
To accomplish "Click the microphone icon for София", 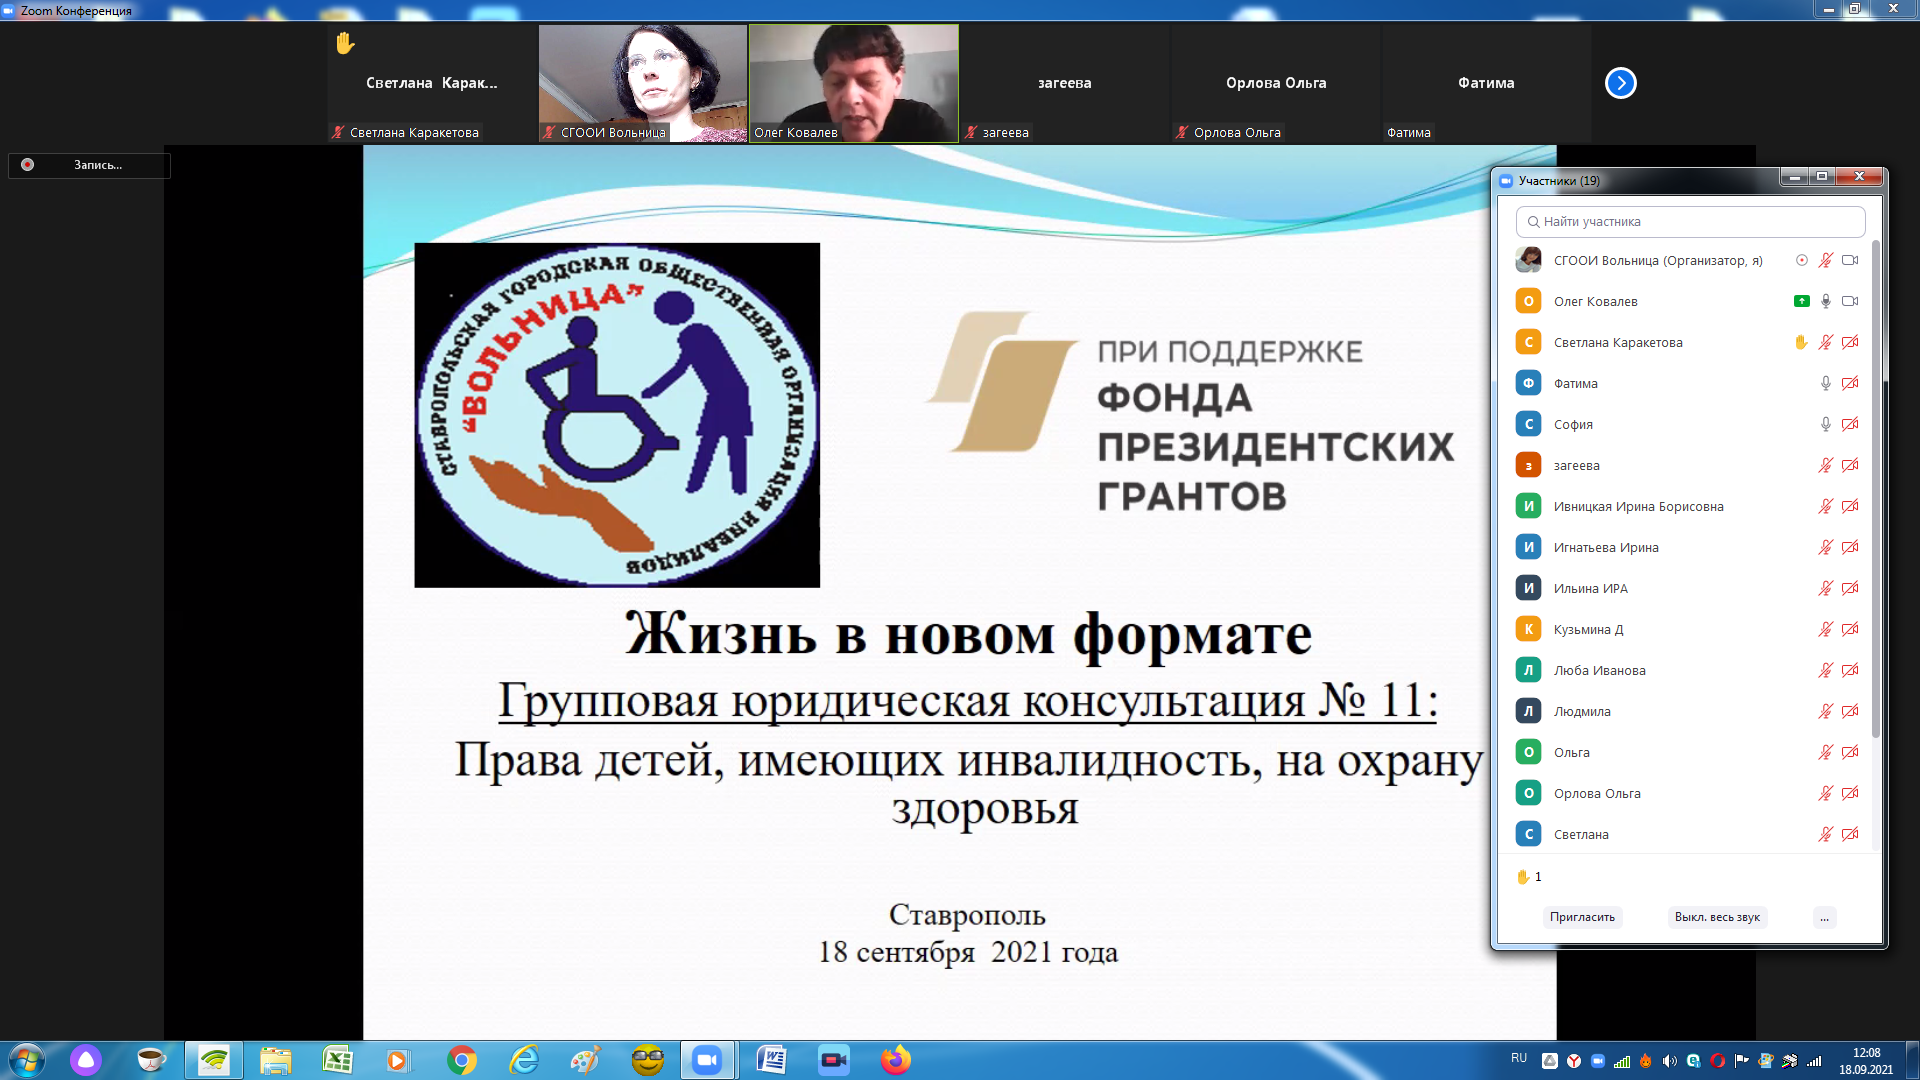I will coord(1825,424).
